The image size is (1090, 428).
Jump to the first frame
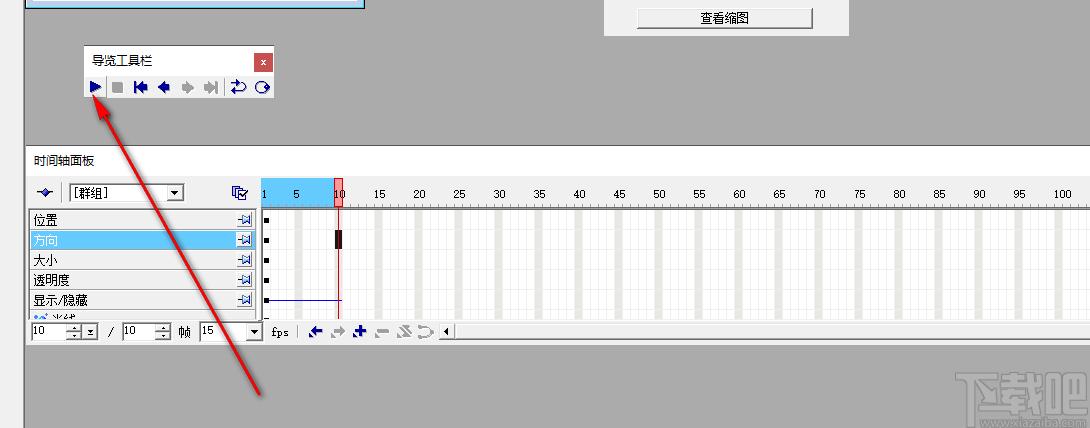(x=140, y=87)
